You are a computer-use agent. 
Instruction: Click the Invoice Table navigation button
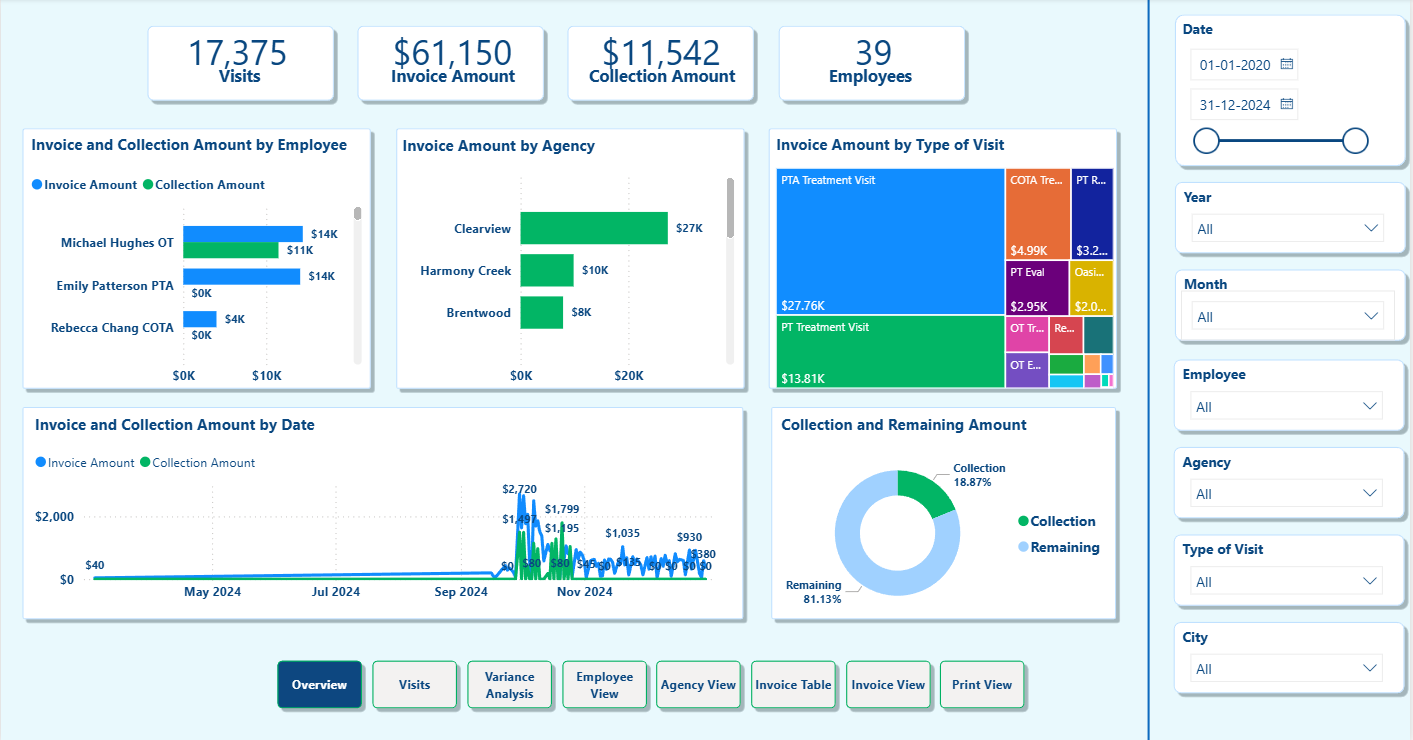pyautogui.click(x=793, y=684)
